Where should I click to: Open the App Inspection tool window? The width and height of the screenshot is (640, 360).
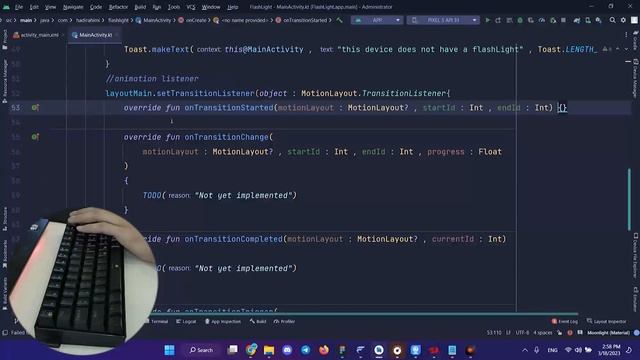click(x=223, y=322)
